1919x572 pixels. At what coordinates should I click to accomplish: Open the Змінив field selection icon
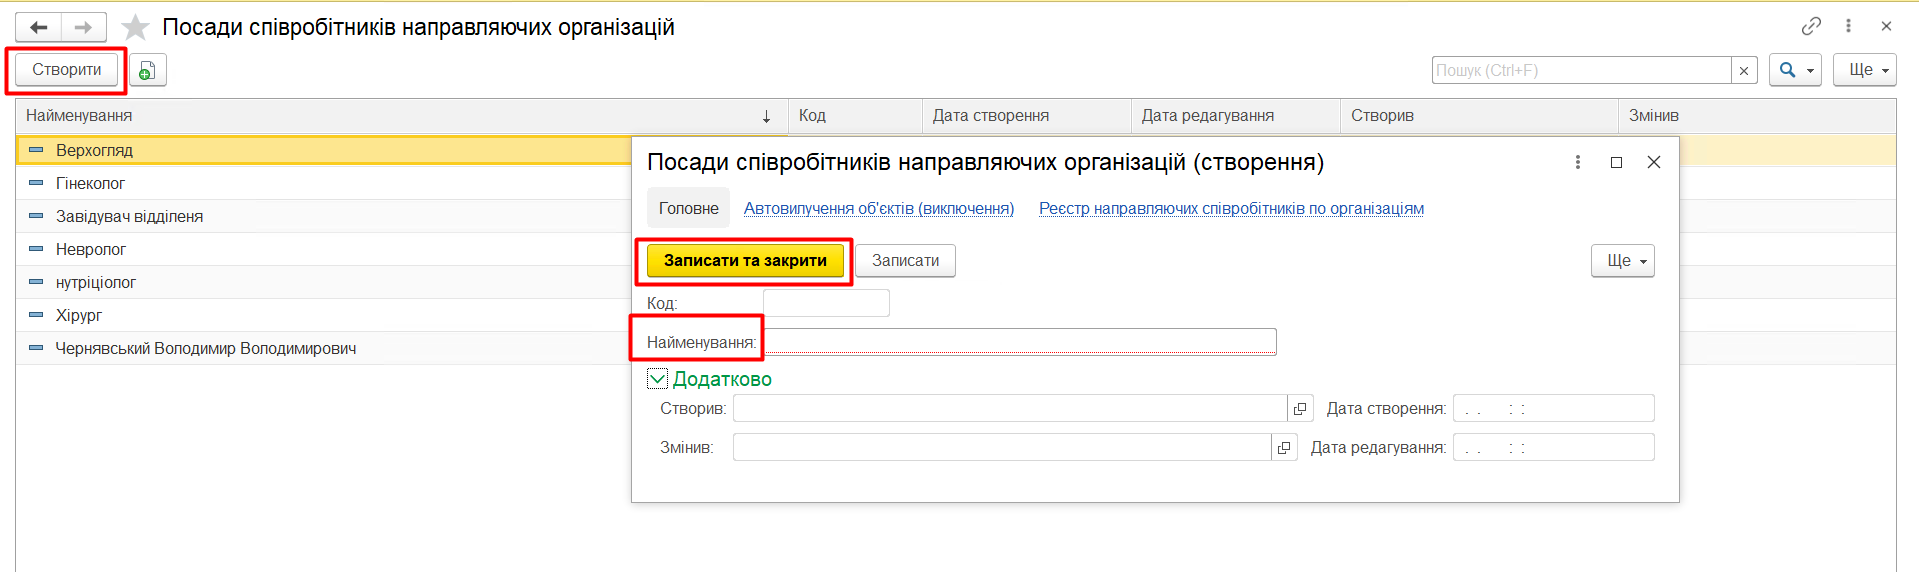click(x=1284, y=448)
